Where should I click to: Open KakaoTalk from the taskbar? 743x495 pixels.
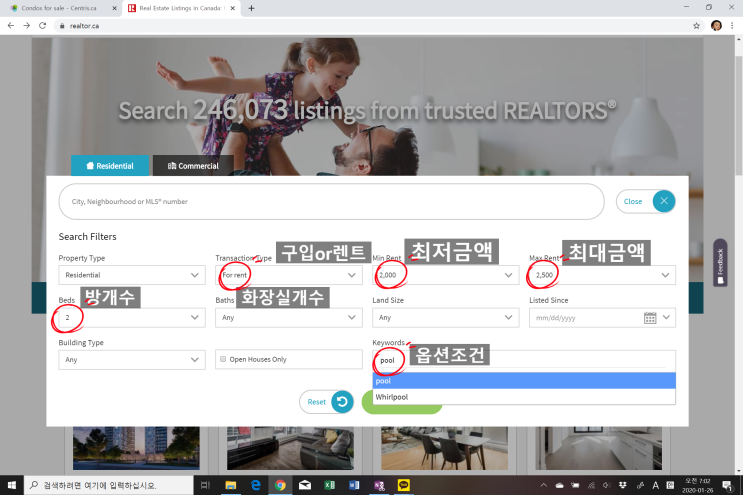click(x=404, y=485)
